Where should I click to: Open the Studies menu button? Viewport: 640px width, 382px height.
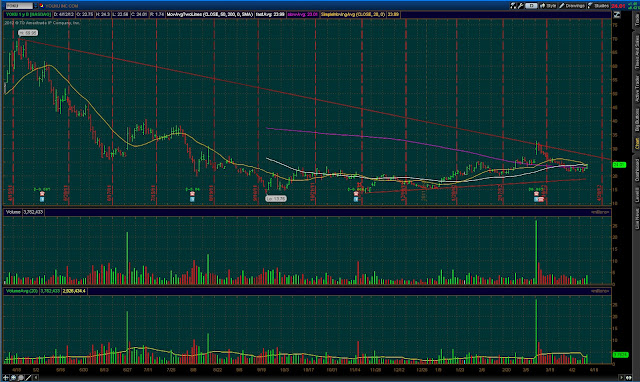(598, 6)
